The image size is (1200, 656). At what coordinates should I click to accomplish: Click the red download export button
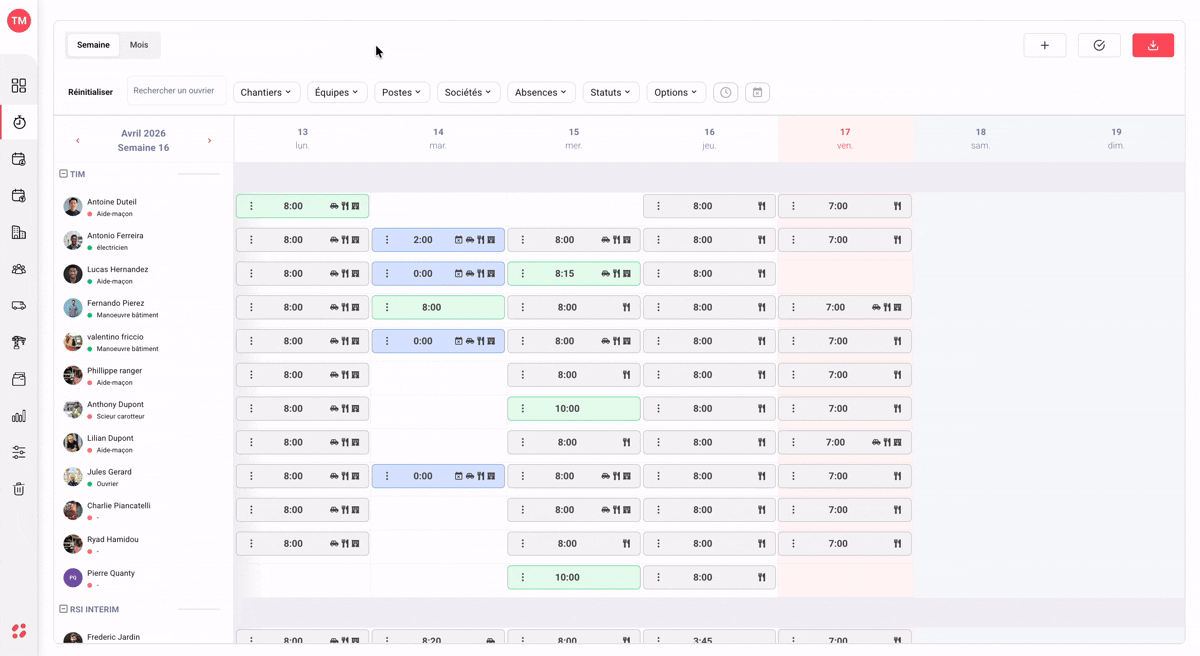pyautogui.click(x=1153, y=45)
